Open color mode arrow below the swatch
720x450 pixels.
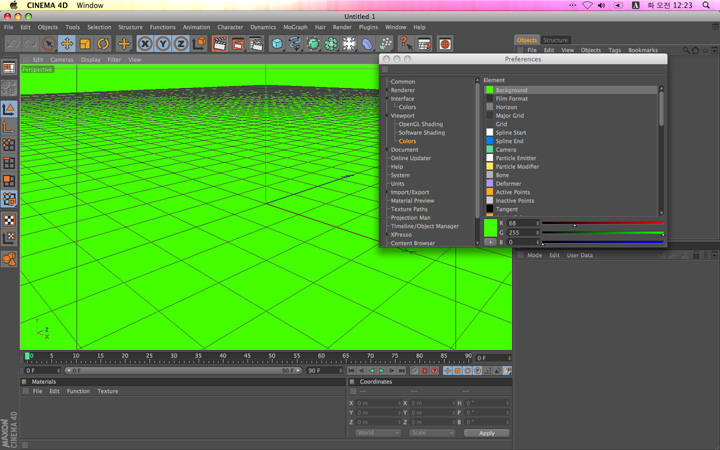[490, 242]
